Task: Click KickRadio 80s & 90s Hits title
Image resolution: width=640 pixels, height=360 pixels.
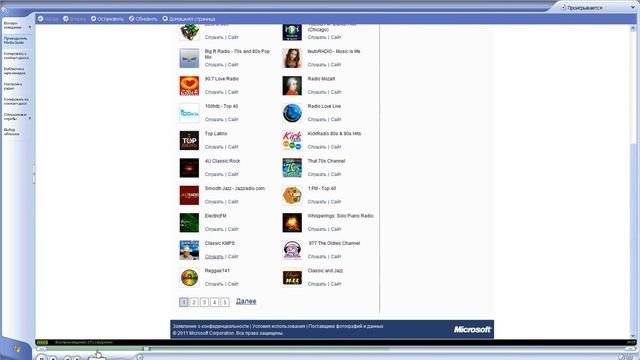Action: click(334, 134)
